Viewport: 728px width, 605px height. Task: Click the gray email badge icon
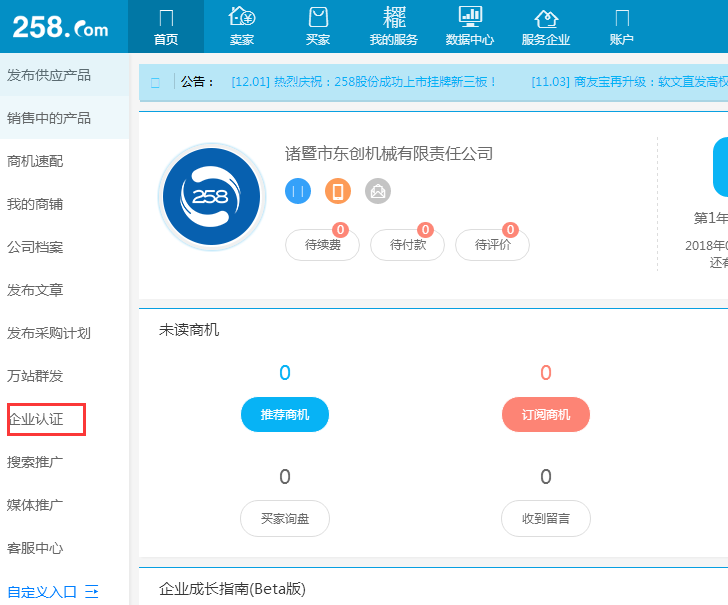pos(378,191)
